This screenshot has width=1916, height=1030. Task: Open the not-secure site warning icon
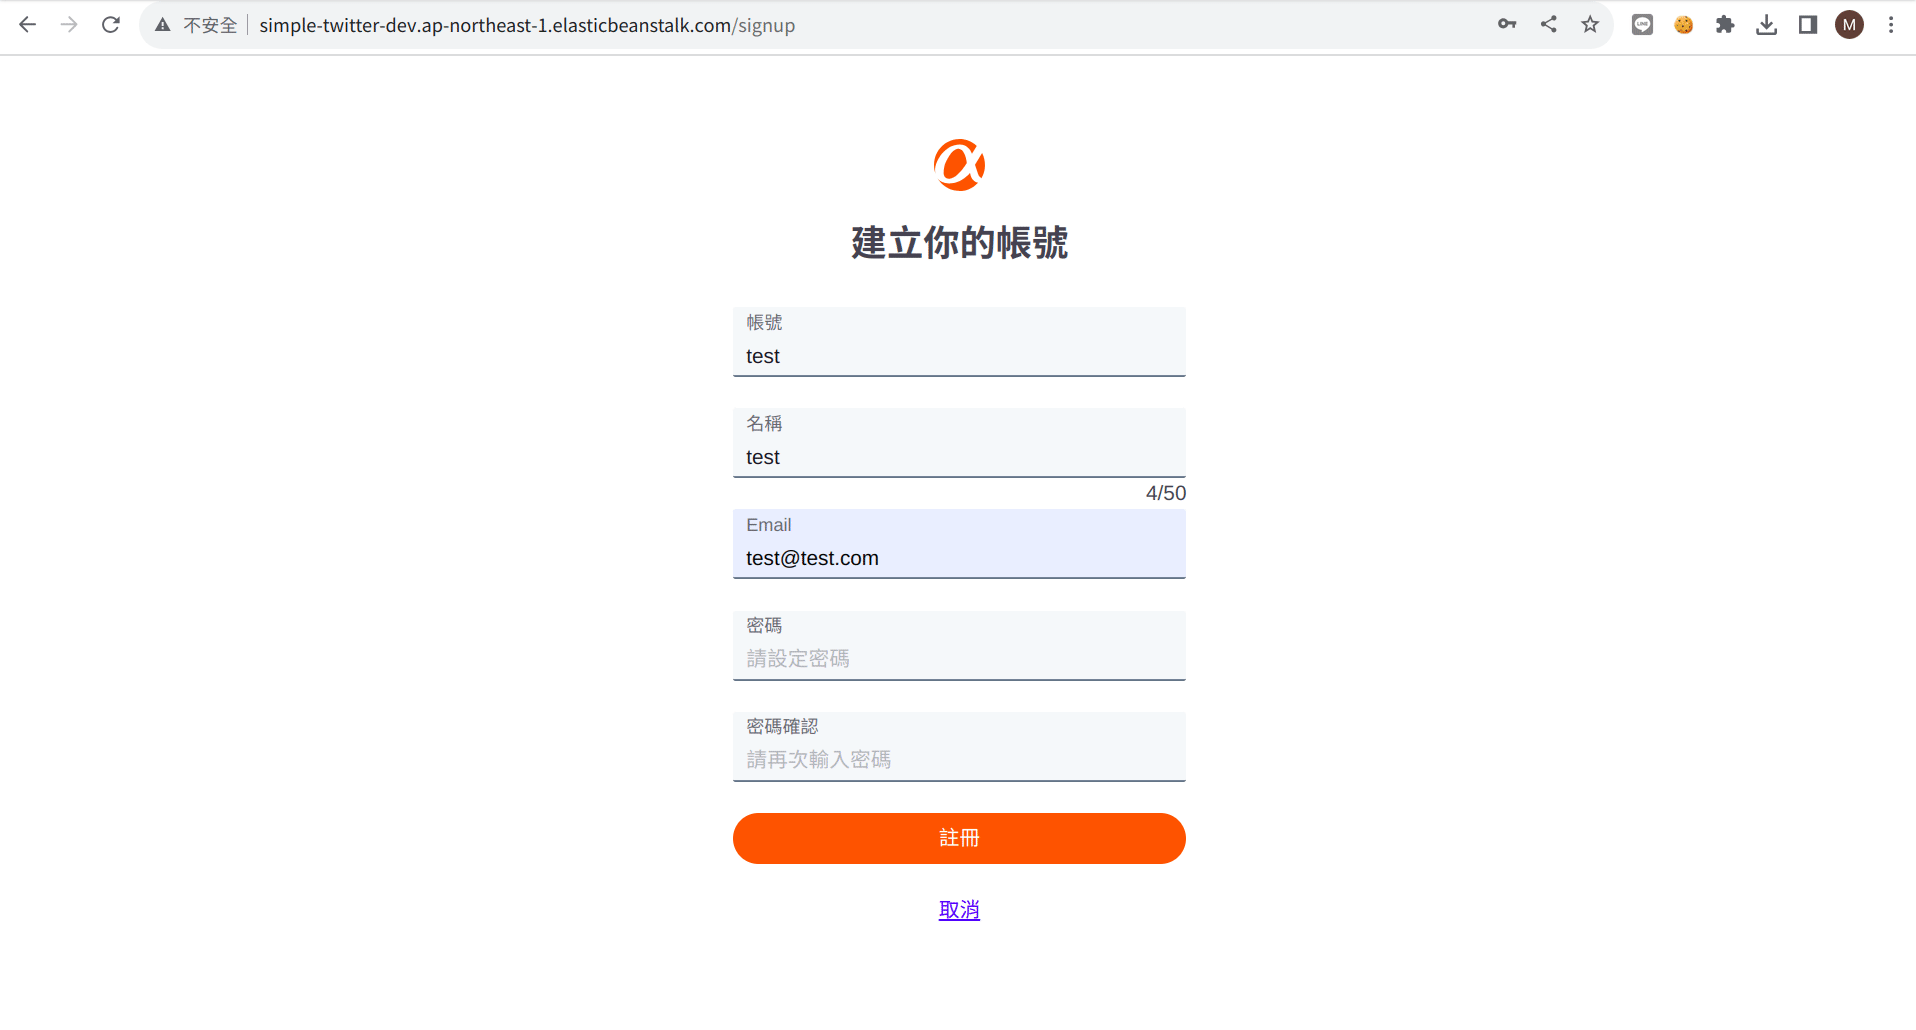tap(163, 25)
